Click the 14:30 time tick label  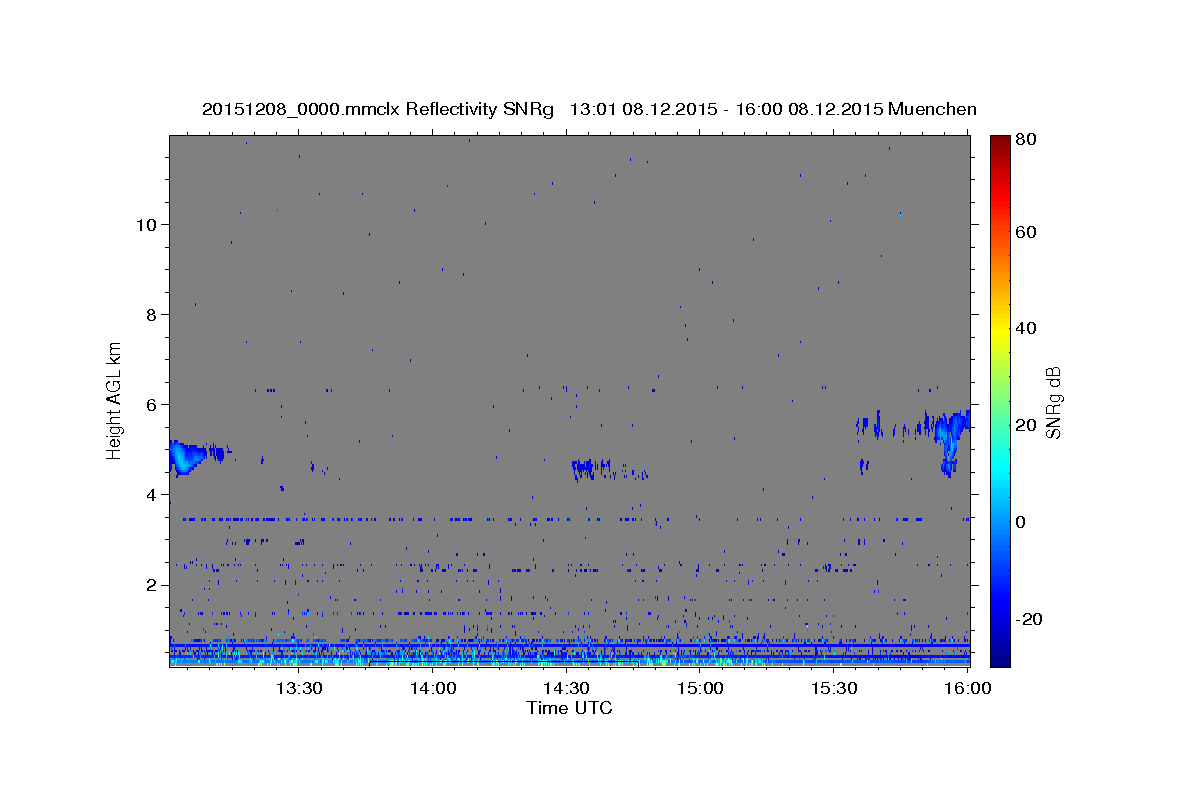566,688
